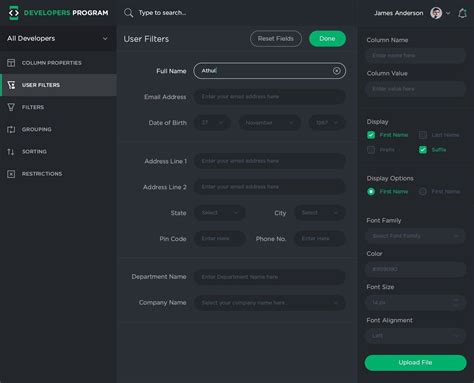The height and width of the screenshot is (383, 474).
Task: Open the City select dropdown
Action: tap(320, 213)
